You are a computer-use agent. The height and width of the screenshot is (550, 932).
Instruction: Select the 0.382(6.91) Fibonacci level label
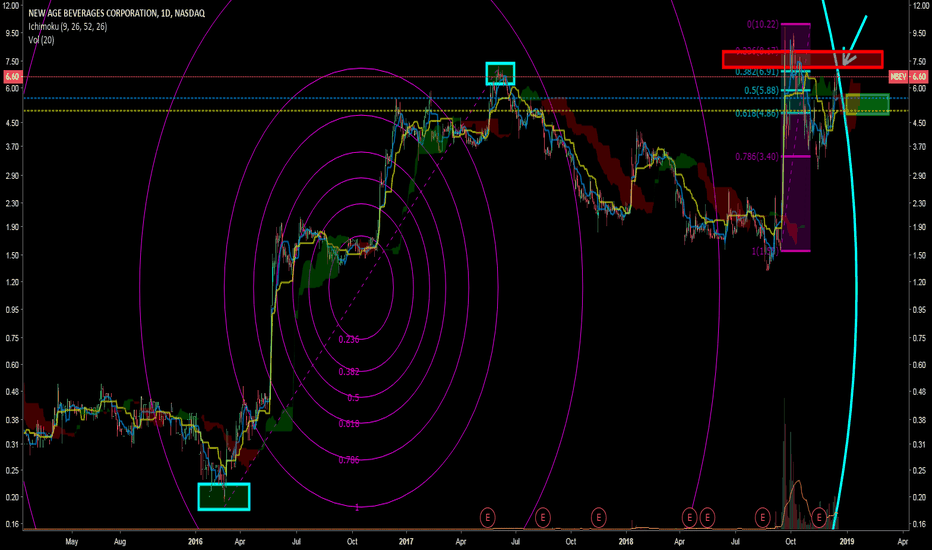[x=757, y=72]
